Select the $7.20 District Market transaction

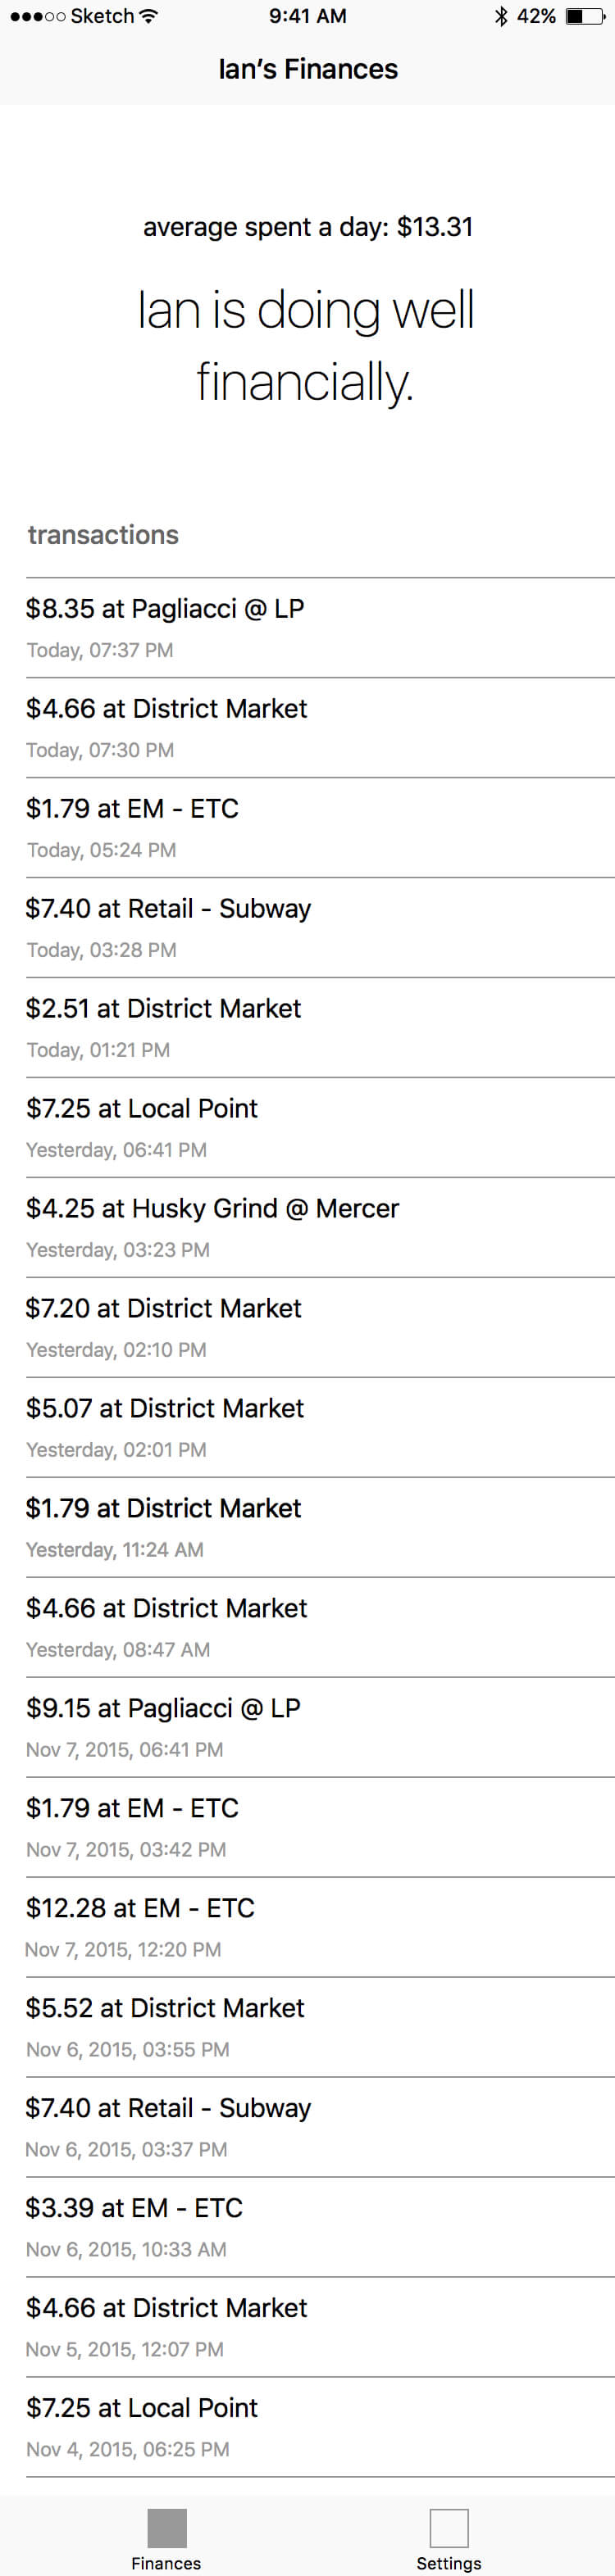point(320,1328)
